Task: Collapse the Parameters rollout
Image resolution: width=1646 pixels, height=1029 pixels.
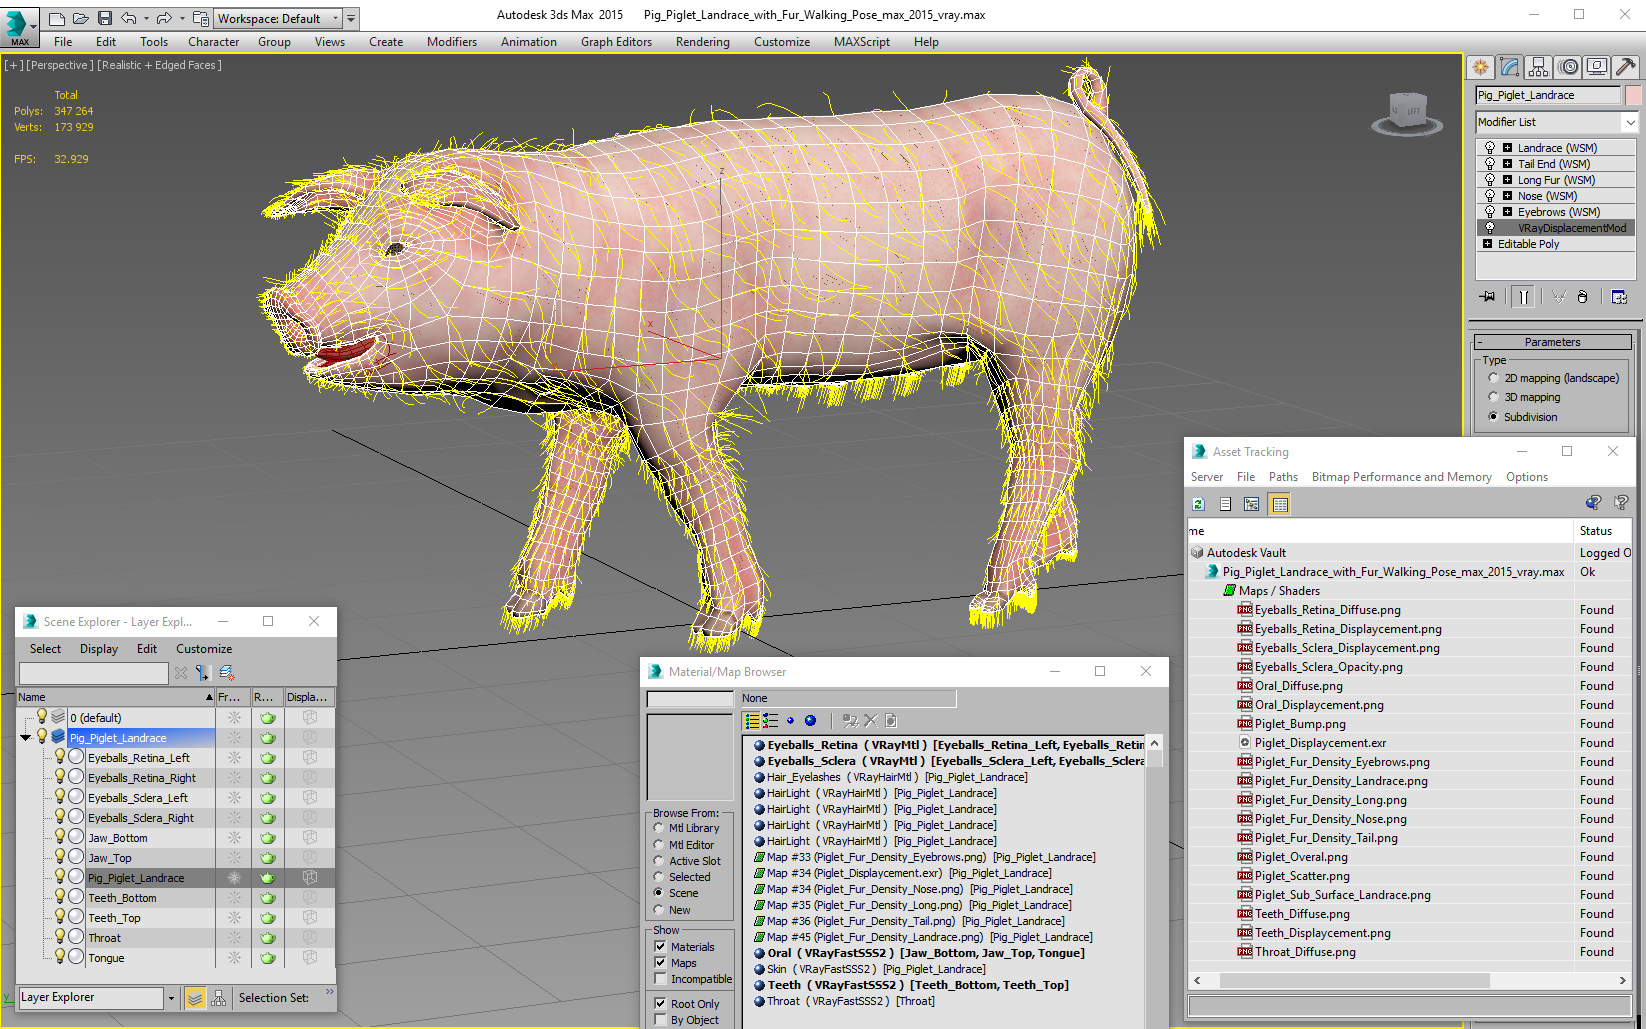Action: 1553,342
